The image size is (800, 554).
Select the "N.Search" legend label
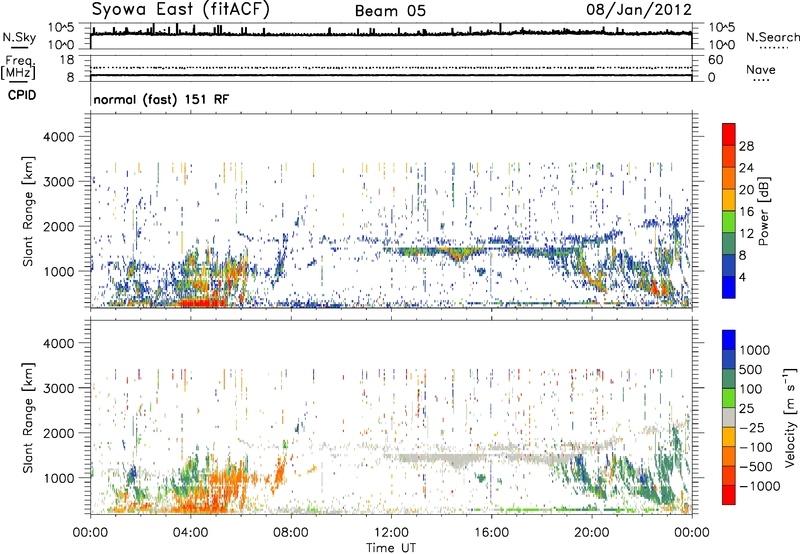pos(772,37)
